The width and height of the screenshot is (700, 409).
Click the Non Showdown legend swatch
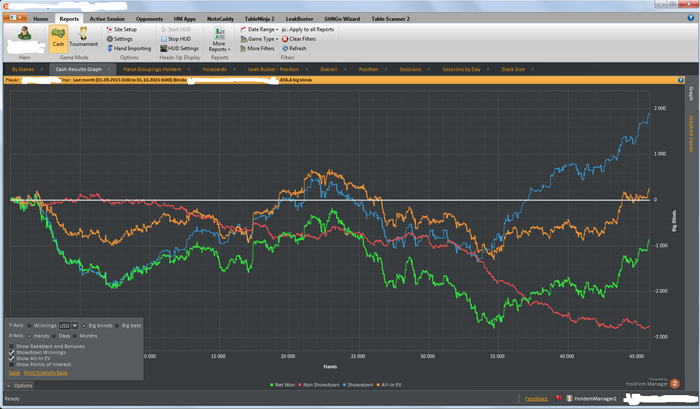point(300,385)
